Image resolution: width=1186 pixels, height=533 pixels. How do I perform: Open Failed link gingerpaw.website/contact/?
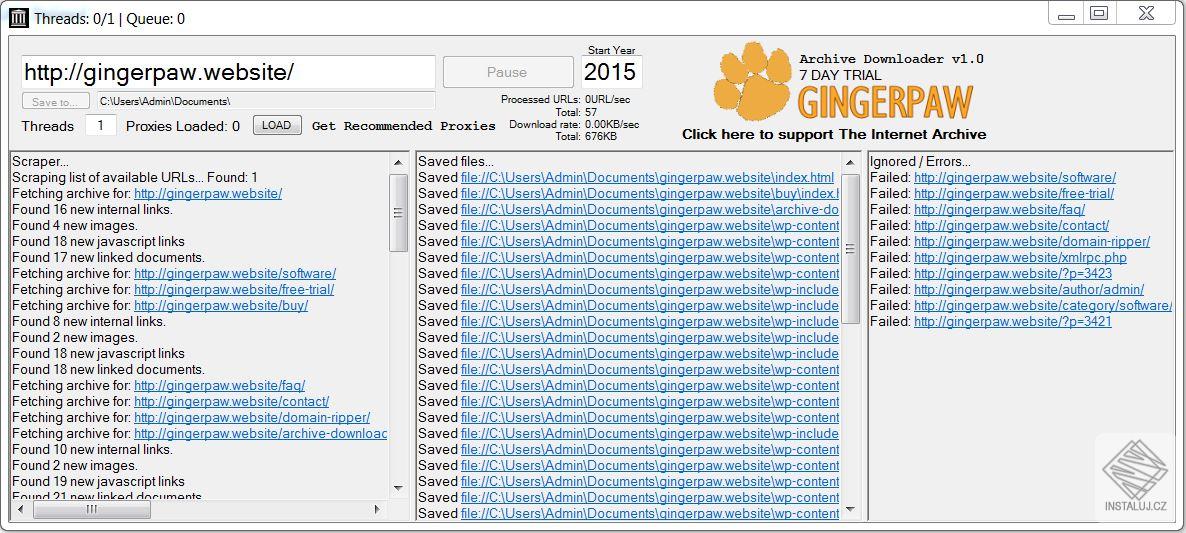[x=1011, y=225]
